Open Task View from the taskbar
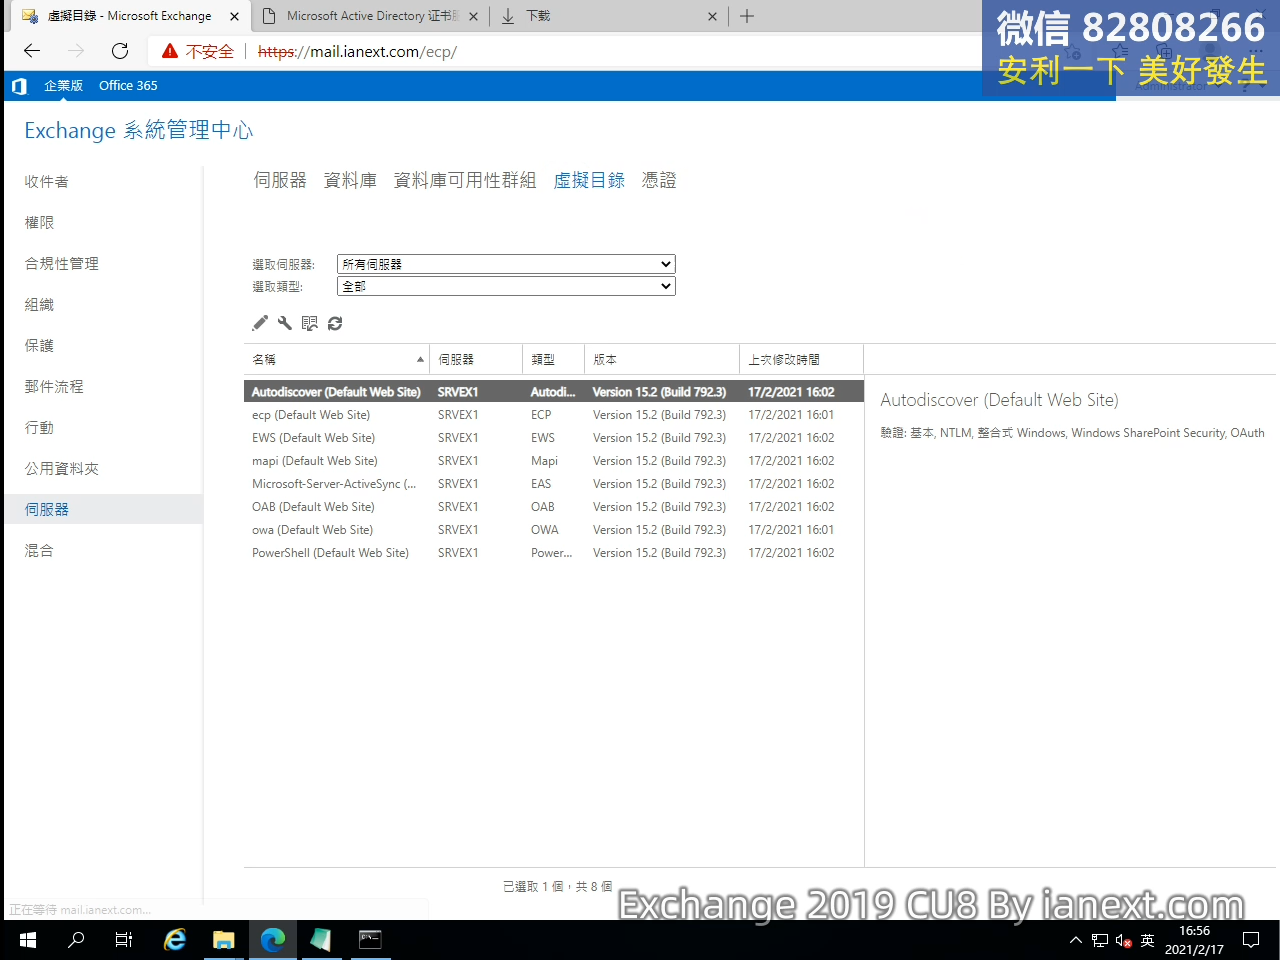Image resolution: width=1280 pixels, height=960 pixels. tap(124, 940)
